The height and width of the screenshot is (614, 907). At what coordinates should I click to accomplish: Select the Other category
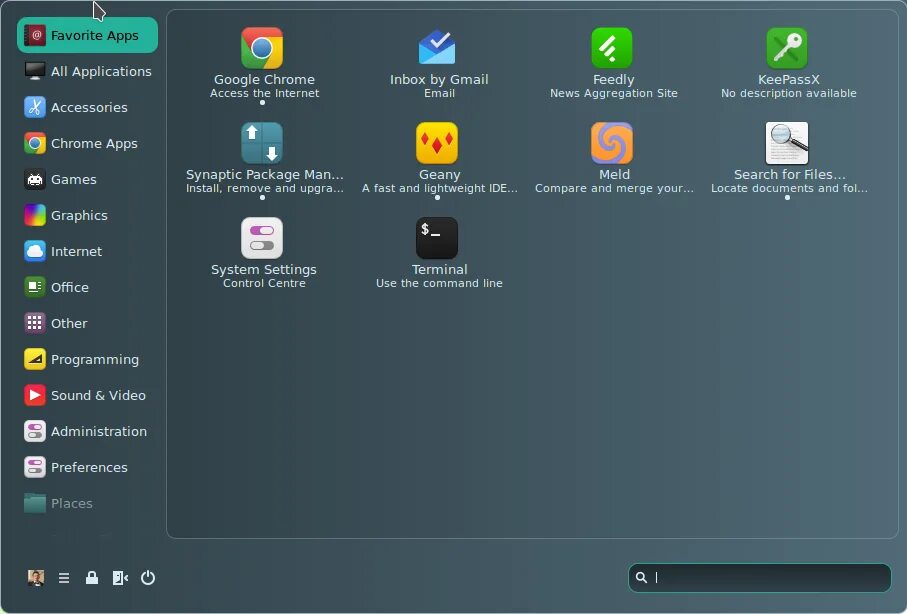(87, 323)
